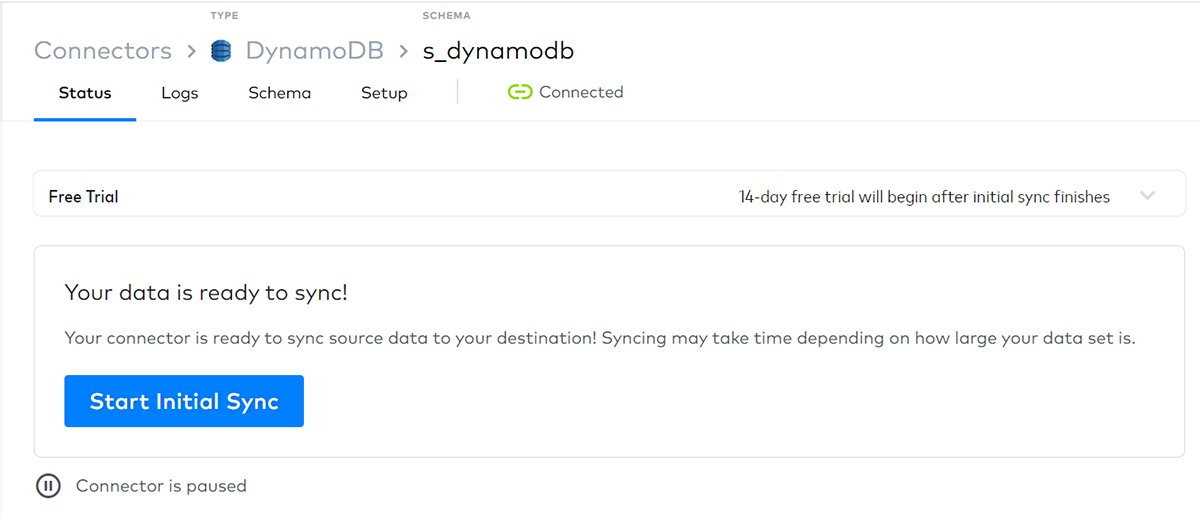Go to the Schema tab
The width and height of the screenshot is (1200, 518).
(280, 93)
